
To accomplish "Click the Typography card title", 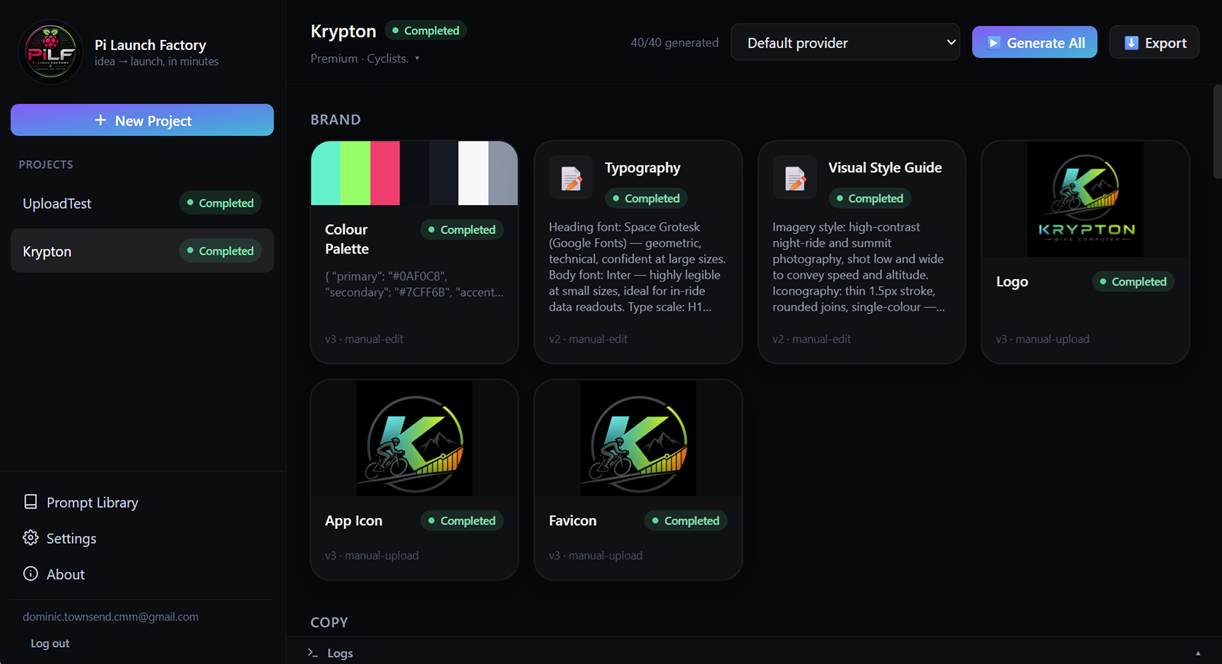I will pyautogui.click(x=643, y=168).
